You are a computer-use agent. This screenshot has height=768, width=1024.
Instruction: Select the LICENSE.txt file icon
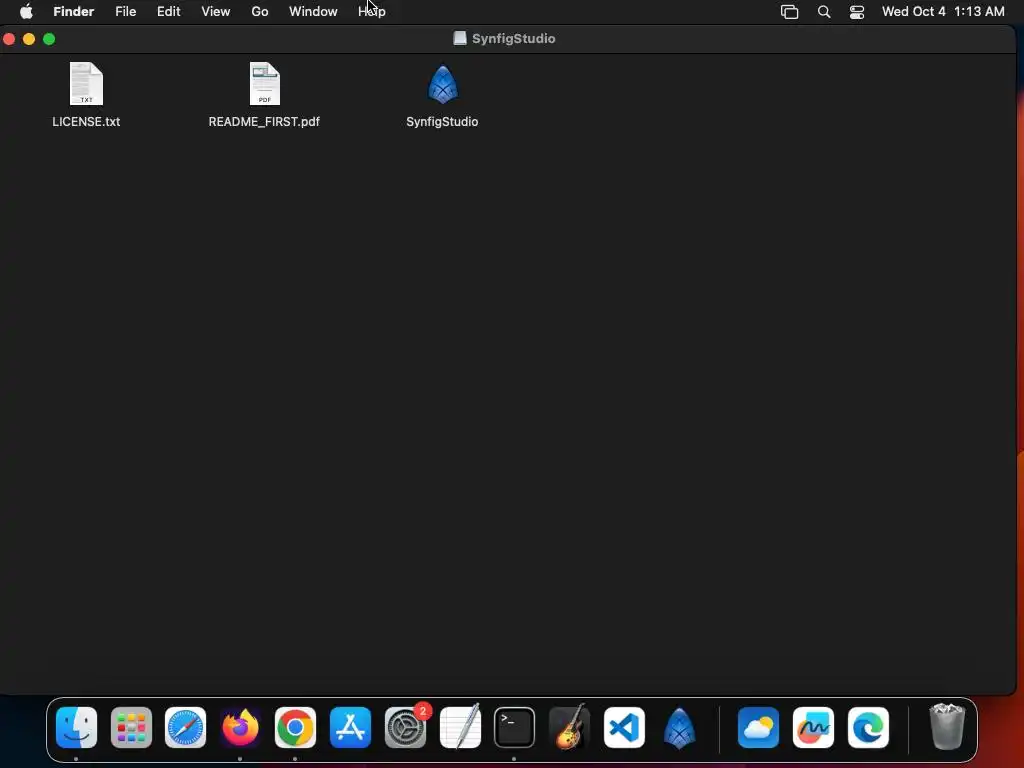86,84
